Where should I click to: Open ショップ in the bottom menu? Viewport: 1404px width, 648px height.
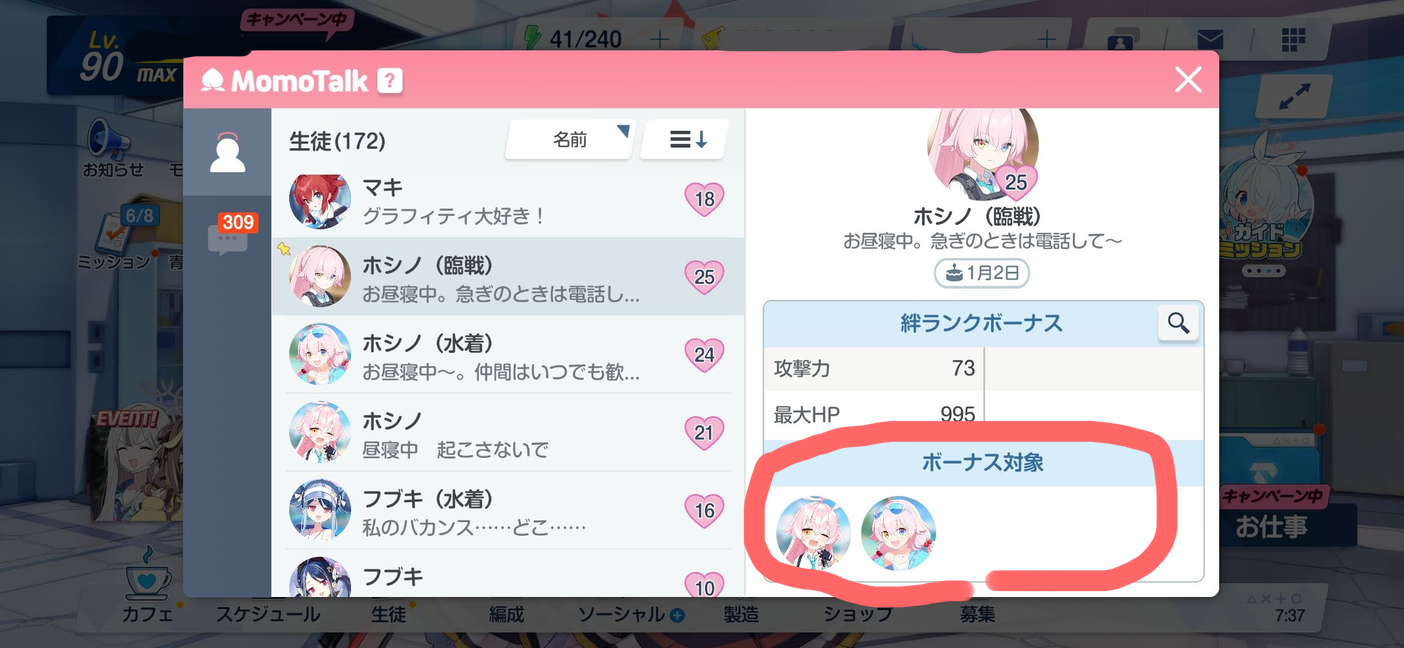click(x=857, y=614)
